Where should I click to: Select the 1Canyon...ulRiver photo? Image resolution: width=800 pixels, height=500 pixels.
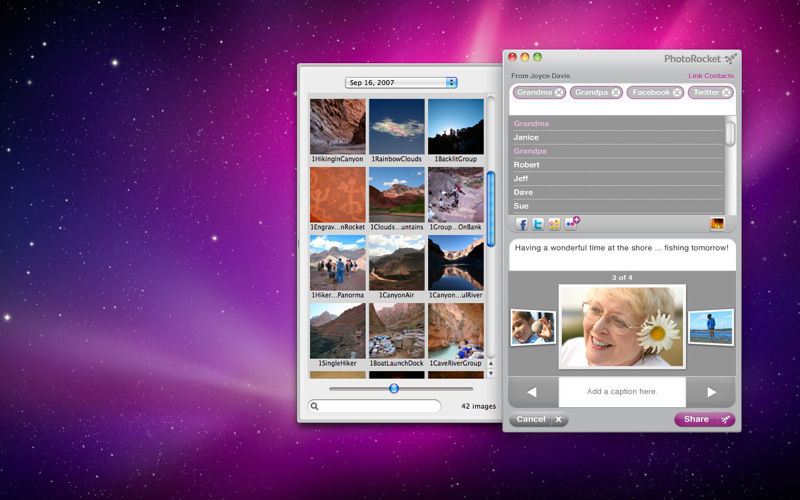[456, 263]
